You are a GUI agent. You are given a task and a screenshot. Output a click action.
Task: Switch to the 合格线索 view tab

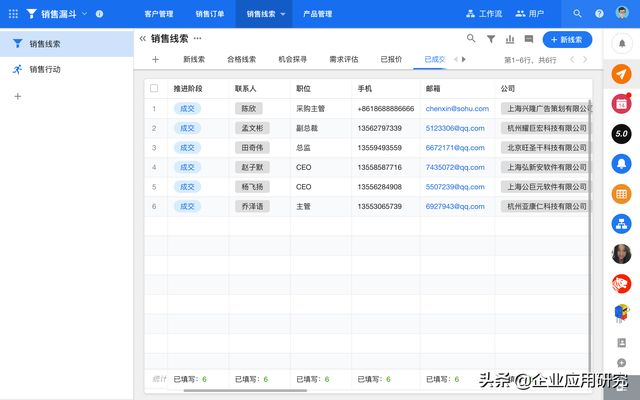tap(242, 60)
